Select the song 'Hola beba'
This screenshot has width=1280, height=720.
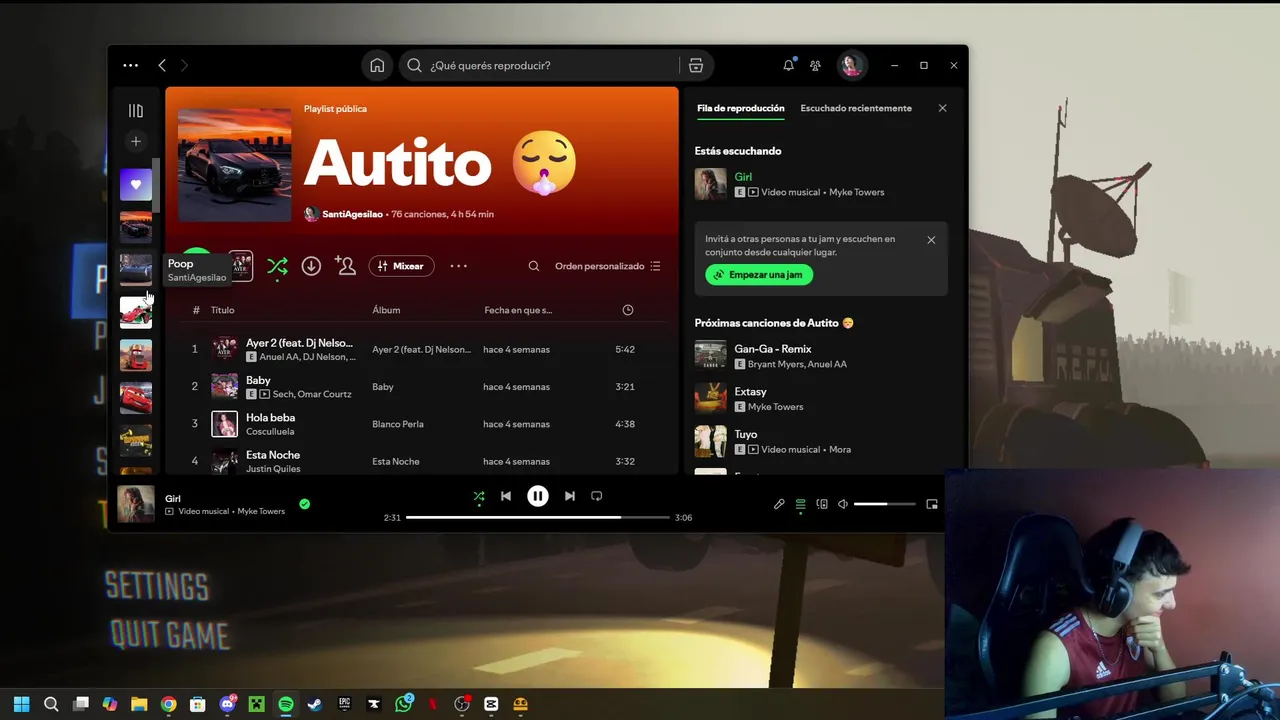[x=420, y=424]
